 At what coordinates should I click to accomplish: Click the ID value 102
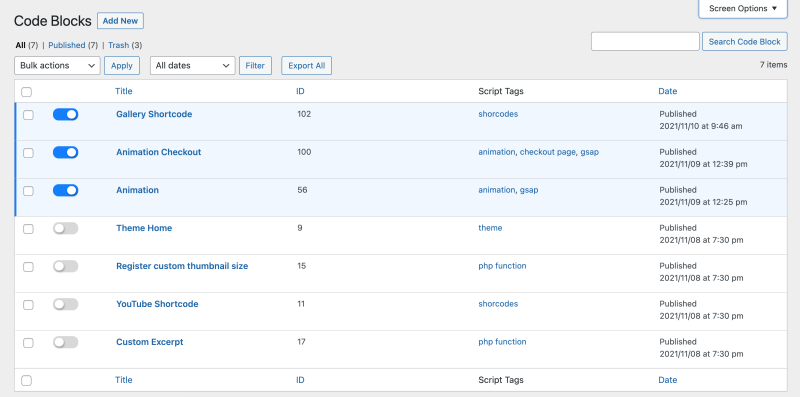pyautogui.click(x=304, y=114)
